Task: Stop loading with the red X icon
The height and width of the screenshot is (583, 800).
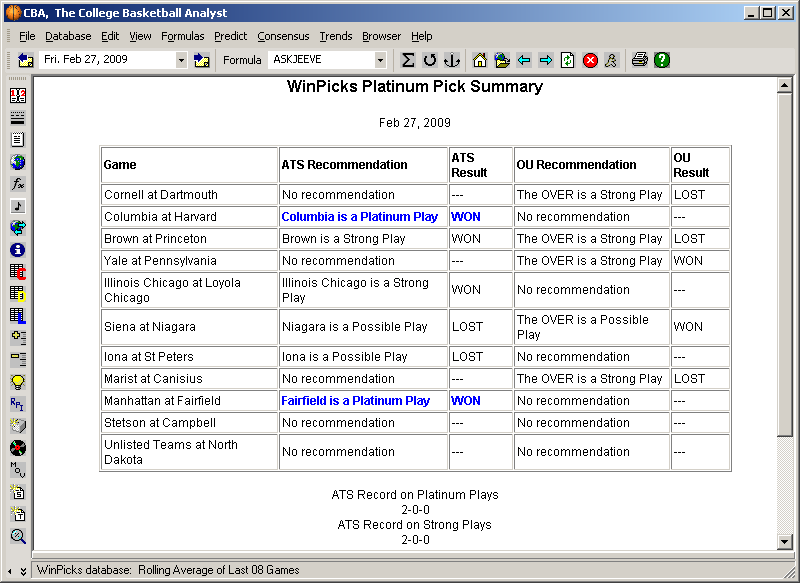Action: click(590, 60)
